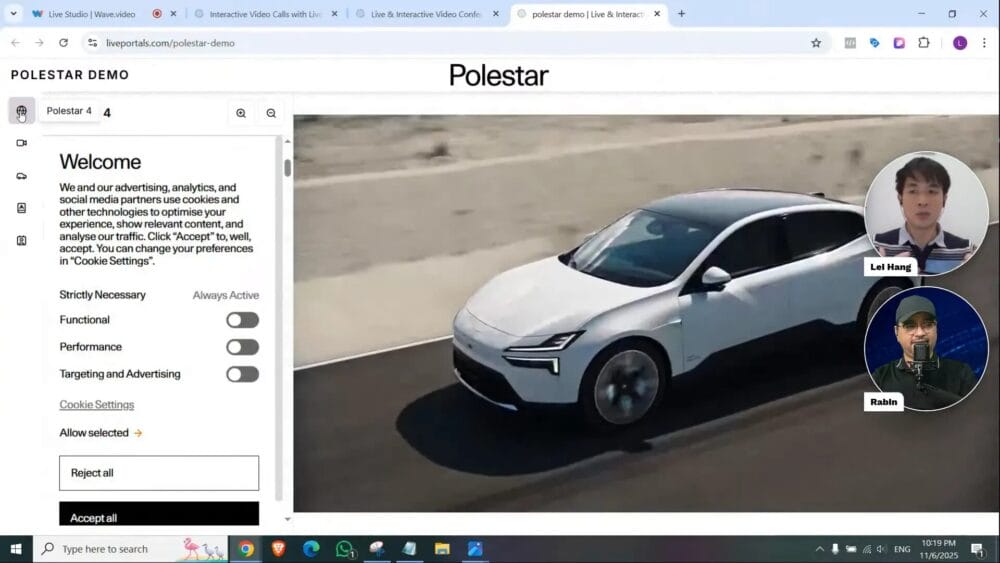Click the cookie panel vertical scrollbar
Image resolution: width=1000 pixels, height=563 pixels.
[x=288, y=168]
